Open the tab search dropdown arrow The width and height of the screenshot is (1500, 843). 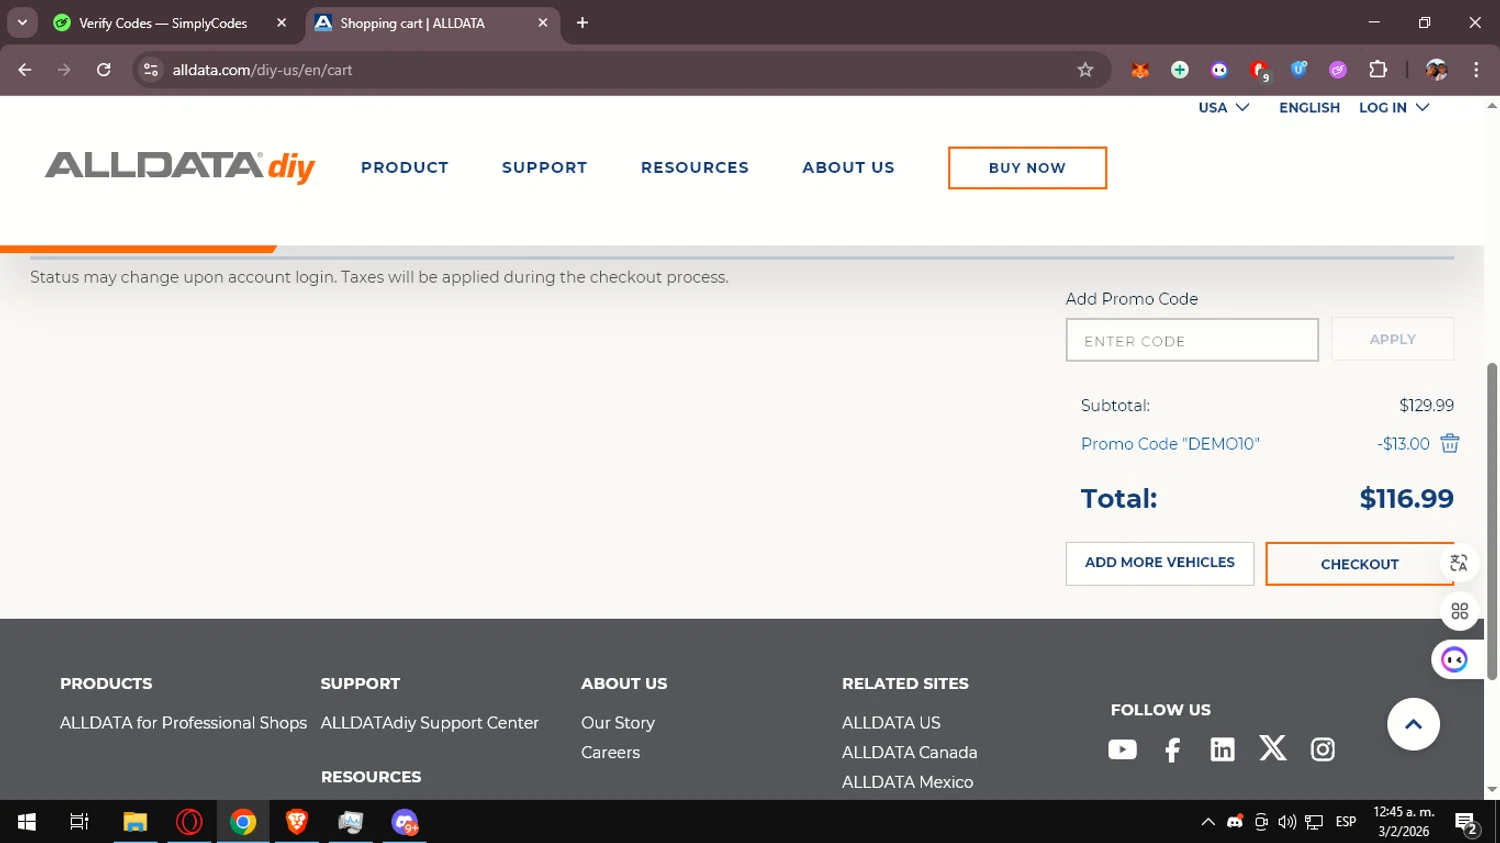pos(22,23)
